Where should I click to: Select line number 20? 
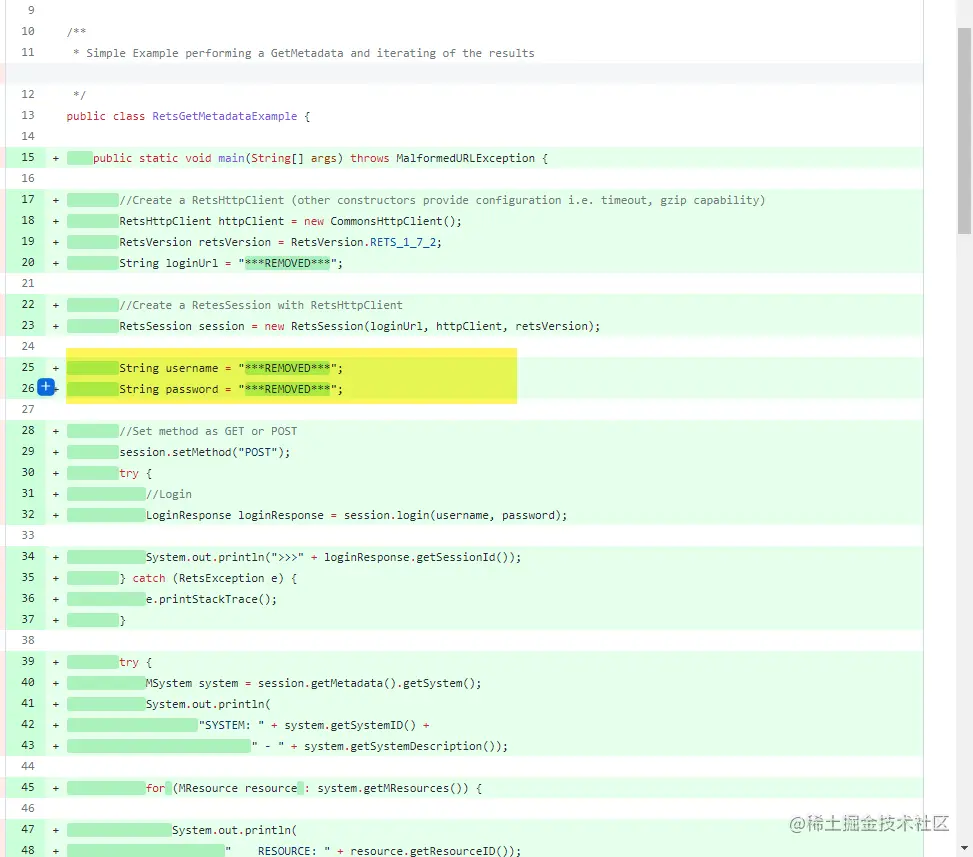(x=28, y=262)
